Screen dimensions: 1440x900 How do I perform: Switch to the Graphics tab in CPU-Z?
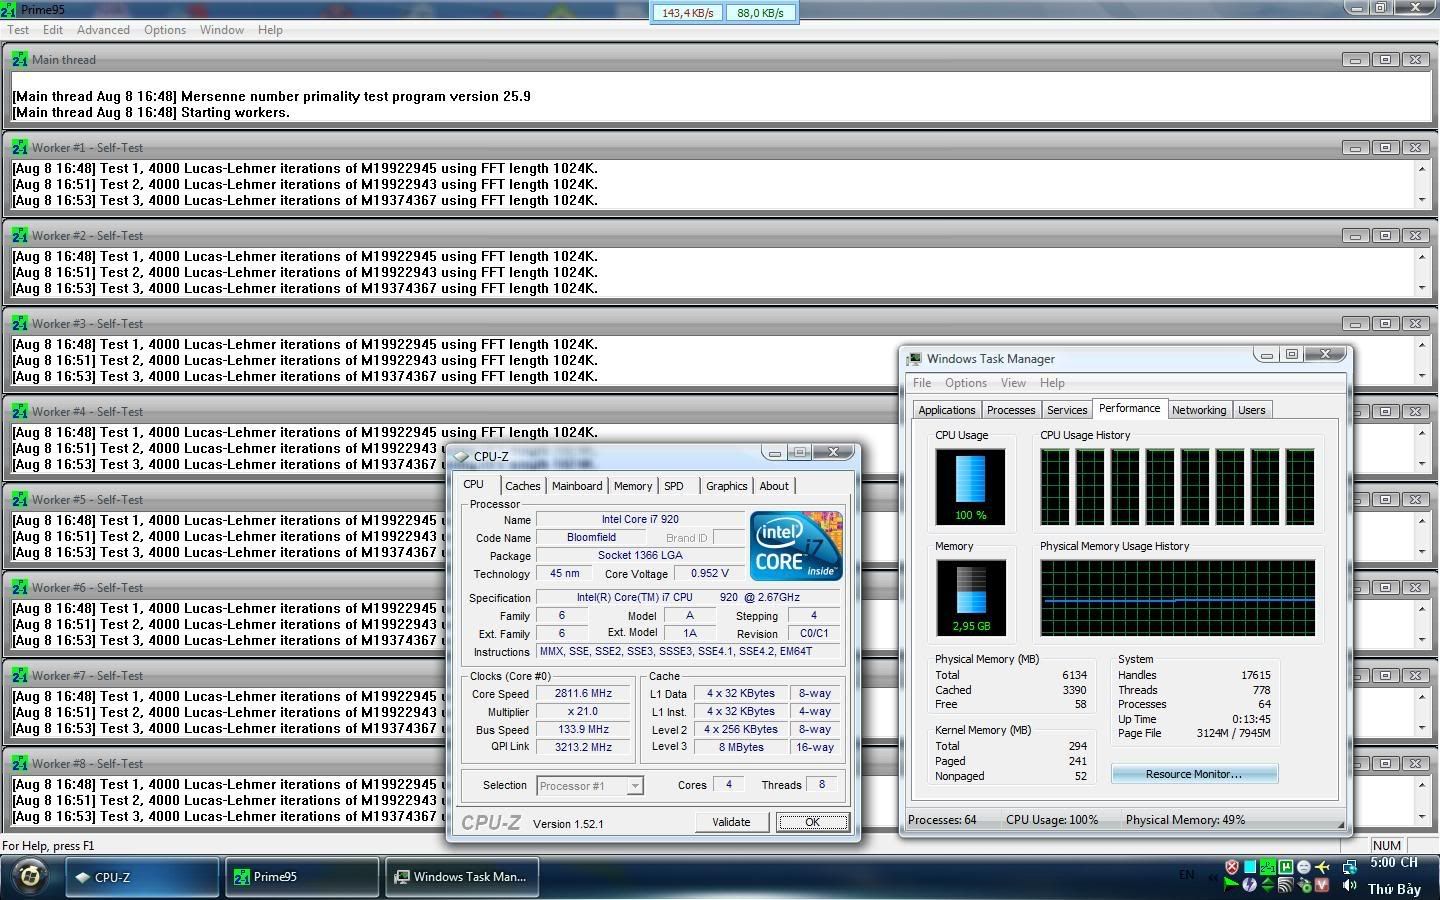(x=726, y=486)
